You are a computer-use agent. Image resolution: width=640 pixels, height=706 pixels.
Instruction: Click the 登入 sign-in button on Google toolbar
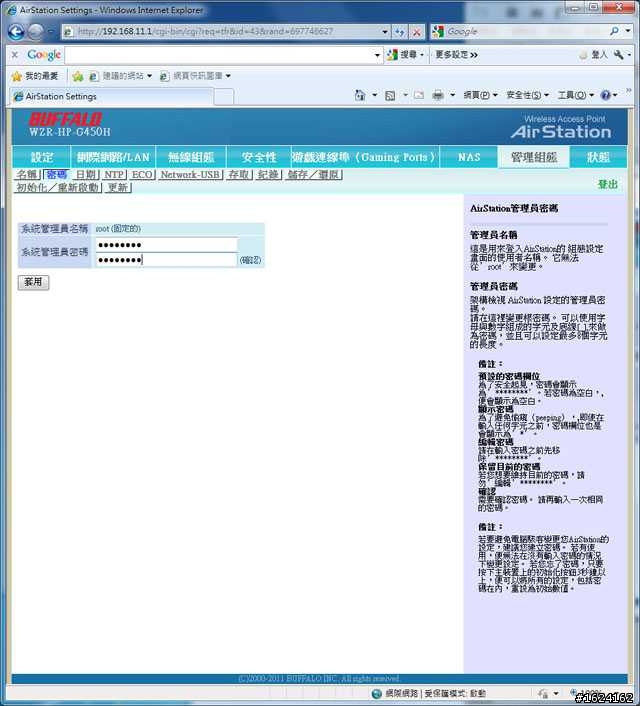pos(593,55)
